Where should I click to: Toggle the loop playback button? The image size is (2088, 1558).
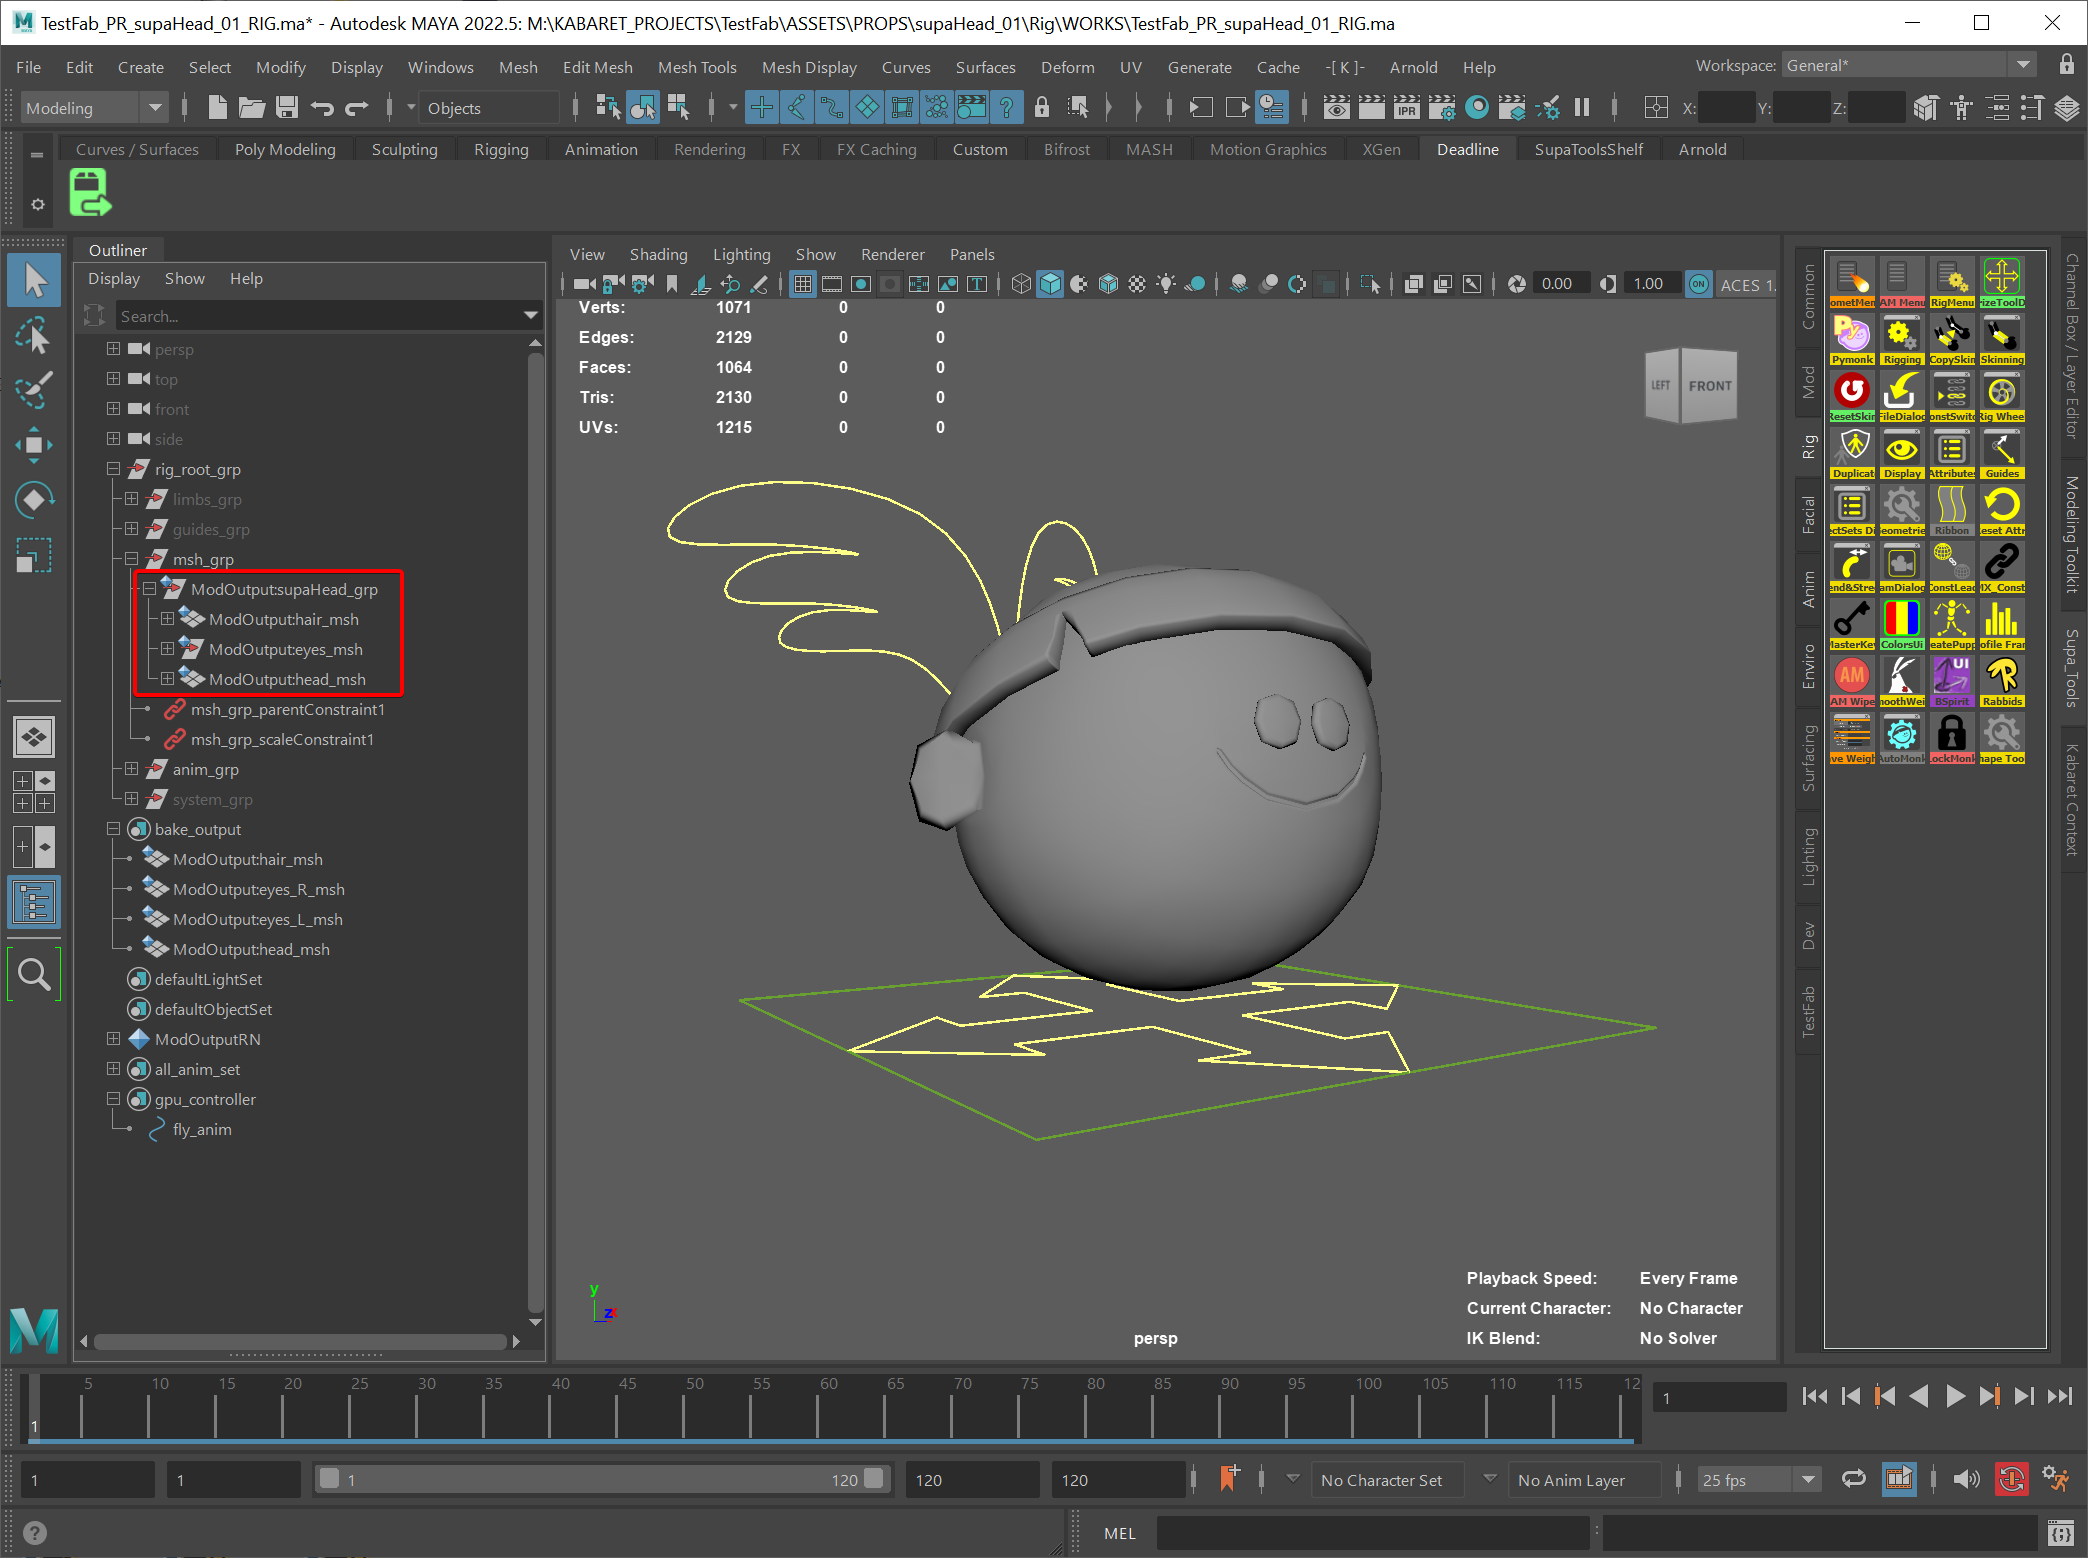[1853, 1479]
